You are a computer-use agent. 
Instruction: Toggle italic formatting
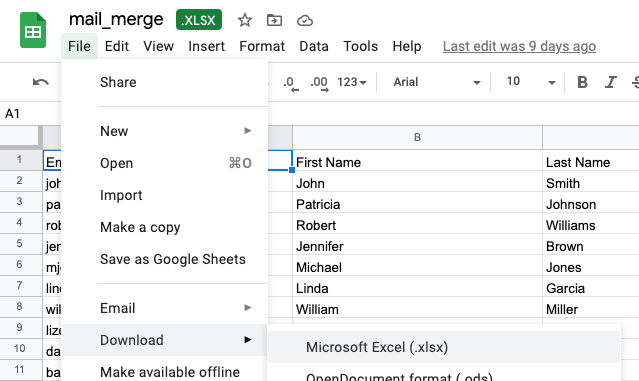click(610, 82)
